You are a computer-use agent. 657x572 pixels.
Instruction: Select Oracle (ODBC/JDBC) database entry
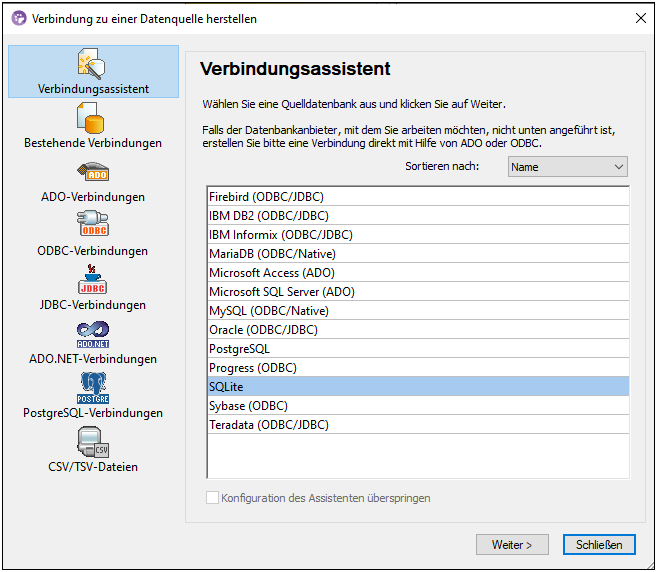click(x=263, y=330)
